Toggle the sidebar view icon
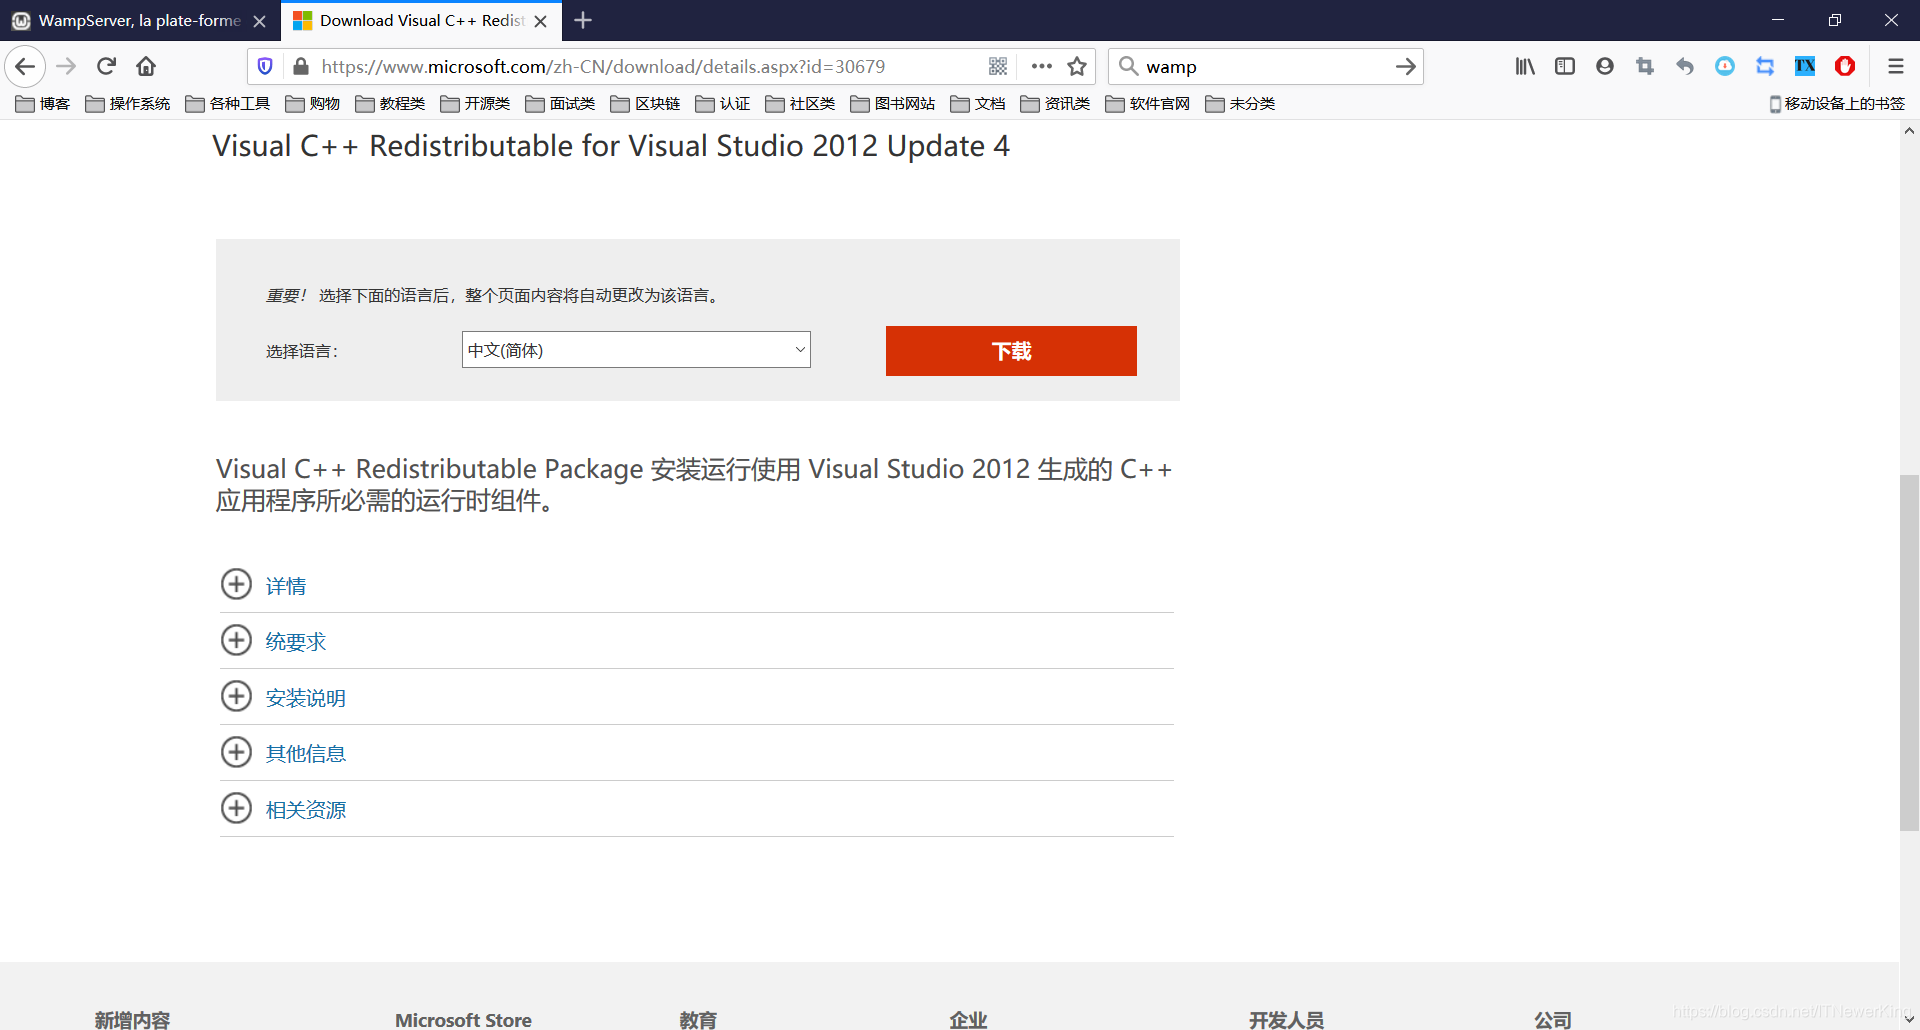 pos(1565,66)
